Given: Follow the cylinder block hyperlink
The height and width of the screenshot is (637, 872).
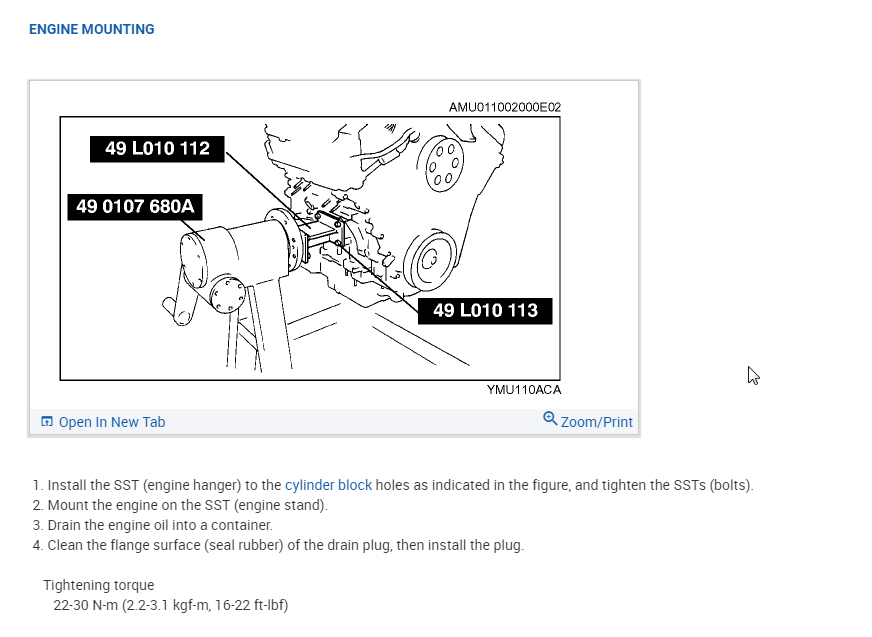Looking at the screenshot, I should [x=328, y=485].
